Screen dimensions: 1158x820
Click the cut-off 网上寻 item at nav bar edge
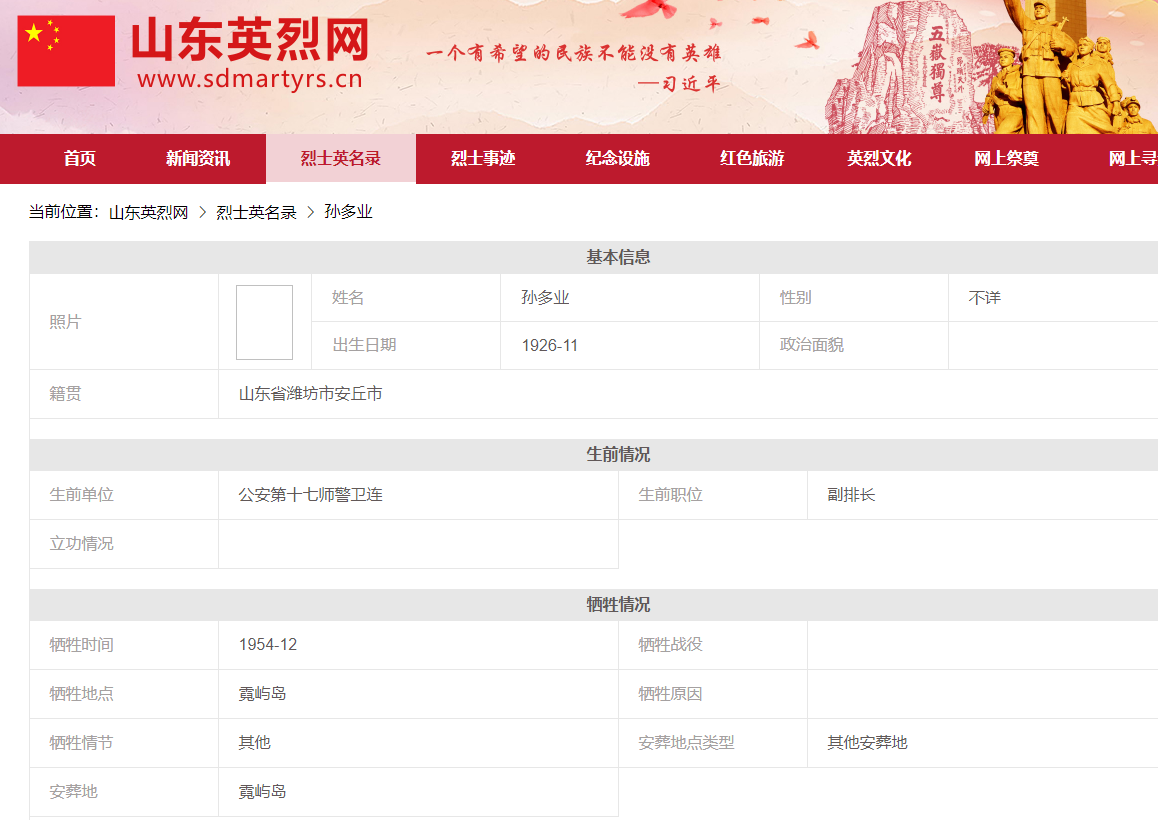pos(1132,159)
